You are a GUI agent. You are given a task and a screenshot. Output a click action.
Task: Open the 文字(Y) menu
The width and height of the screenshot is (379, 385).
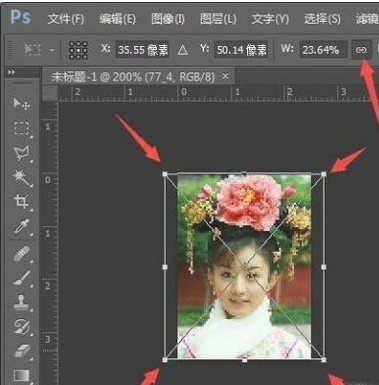click(270, 19)
